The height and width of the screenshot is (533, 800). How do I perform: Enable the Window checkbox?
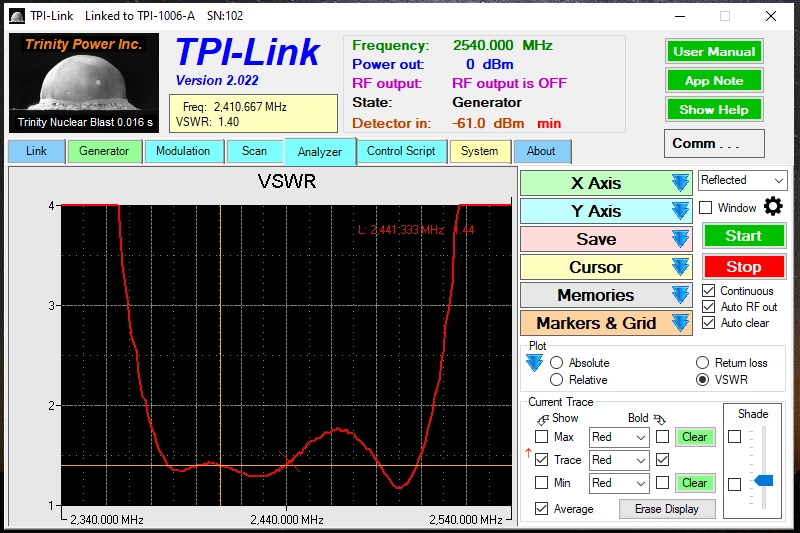705,208
